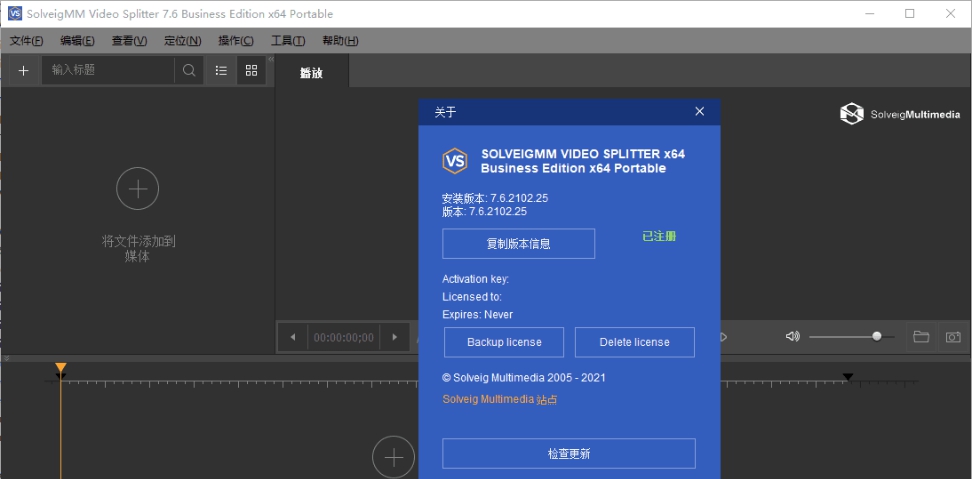Click the add media plus icon in toolbar
The width and height of the screenshot is (974, 479).
(x=23, y=70)
